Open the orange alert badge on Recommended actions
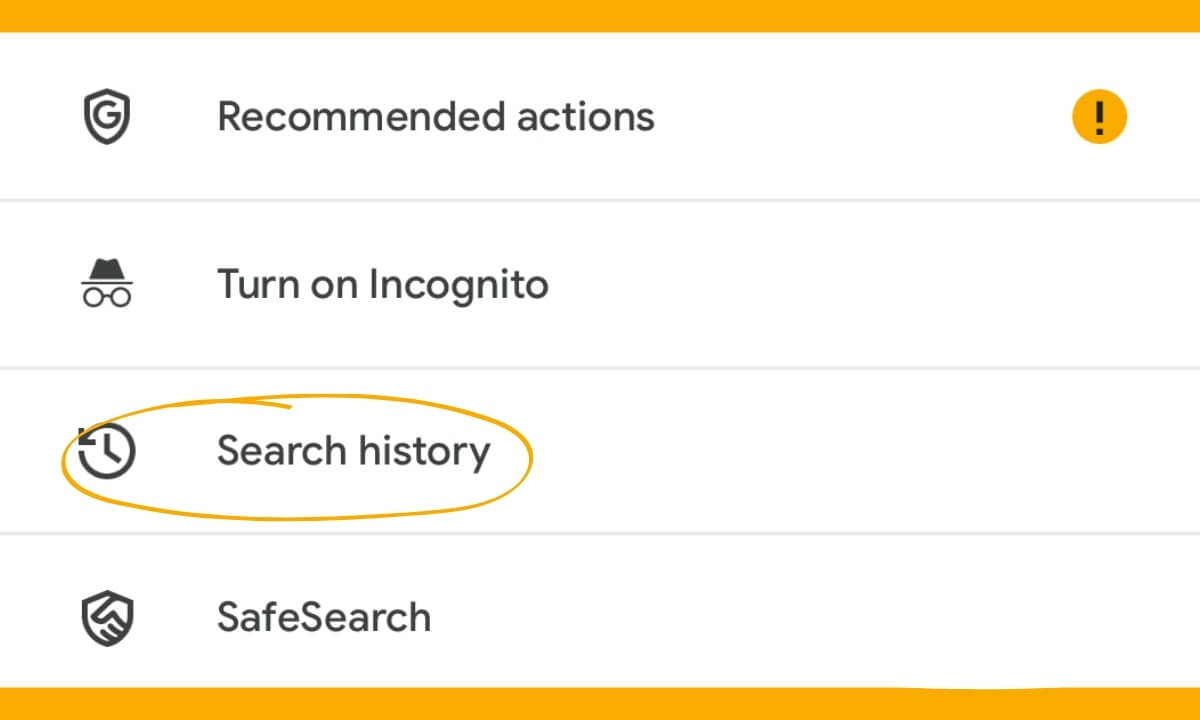 (1099, 116)
